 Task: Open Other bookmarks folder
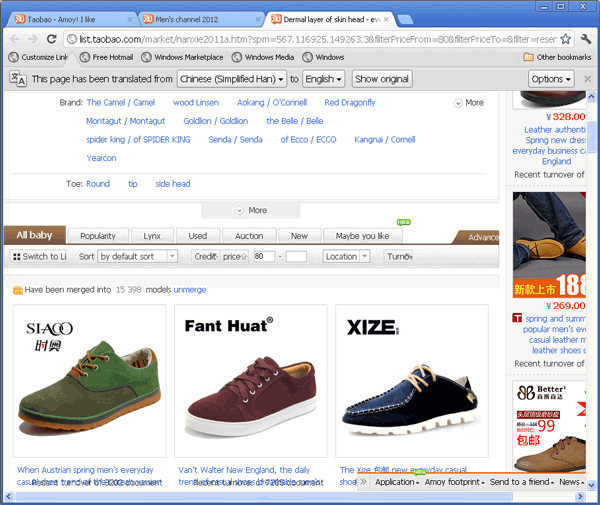tap(558, 57)
